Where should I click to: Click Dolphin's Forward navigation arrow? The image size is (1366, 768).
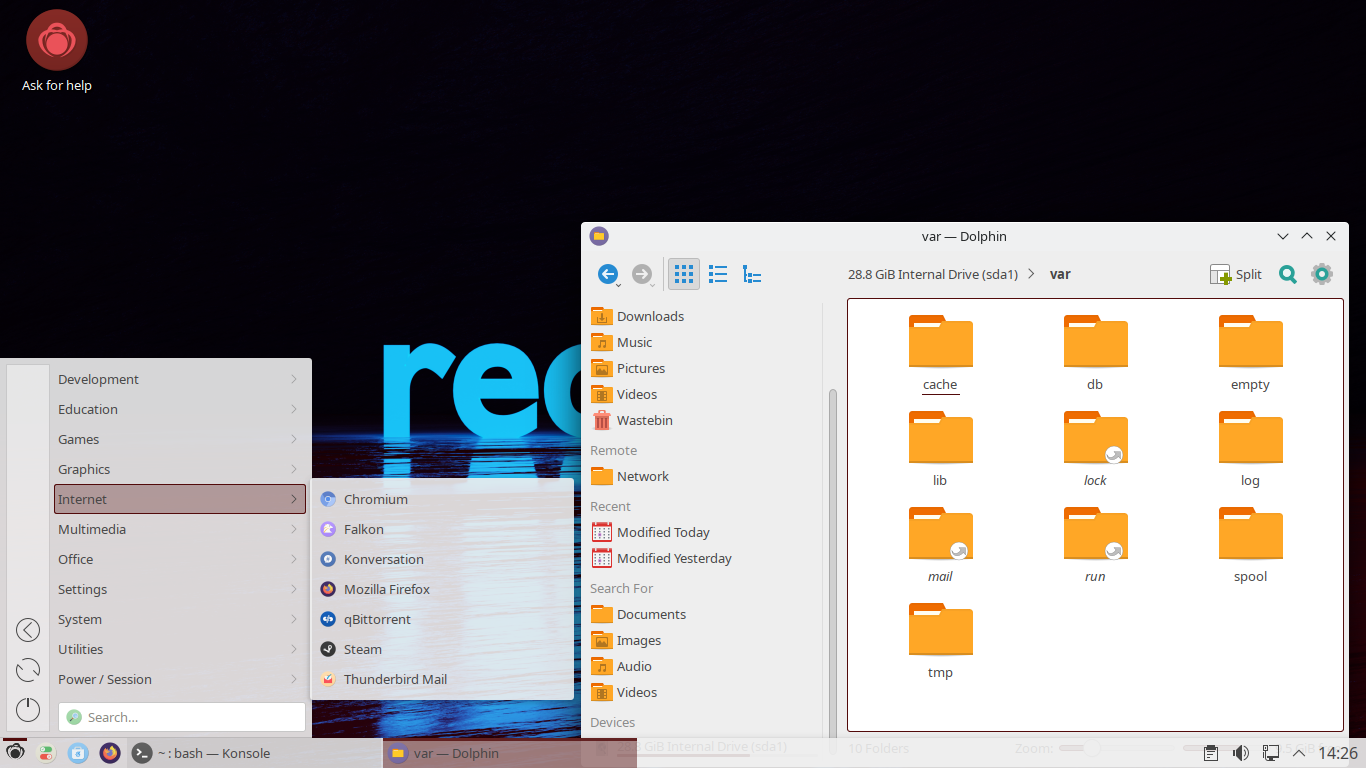642,274
